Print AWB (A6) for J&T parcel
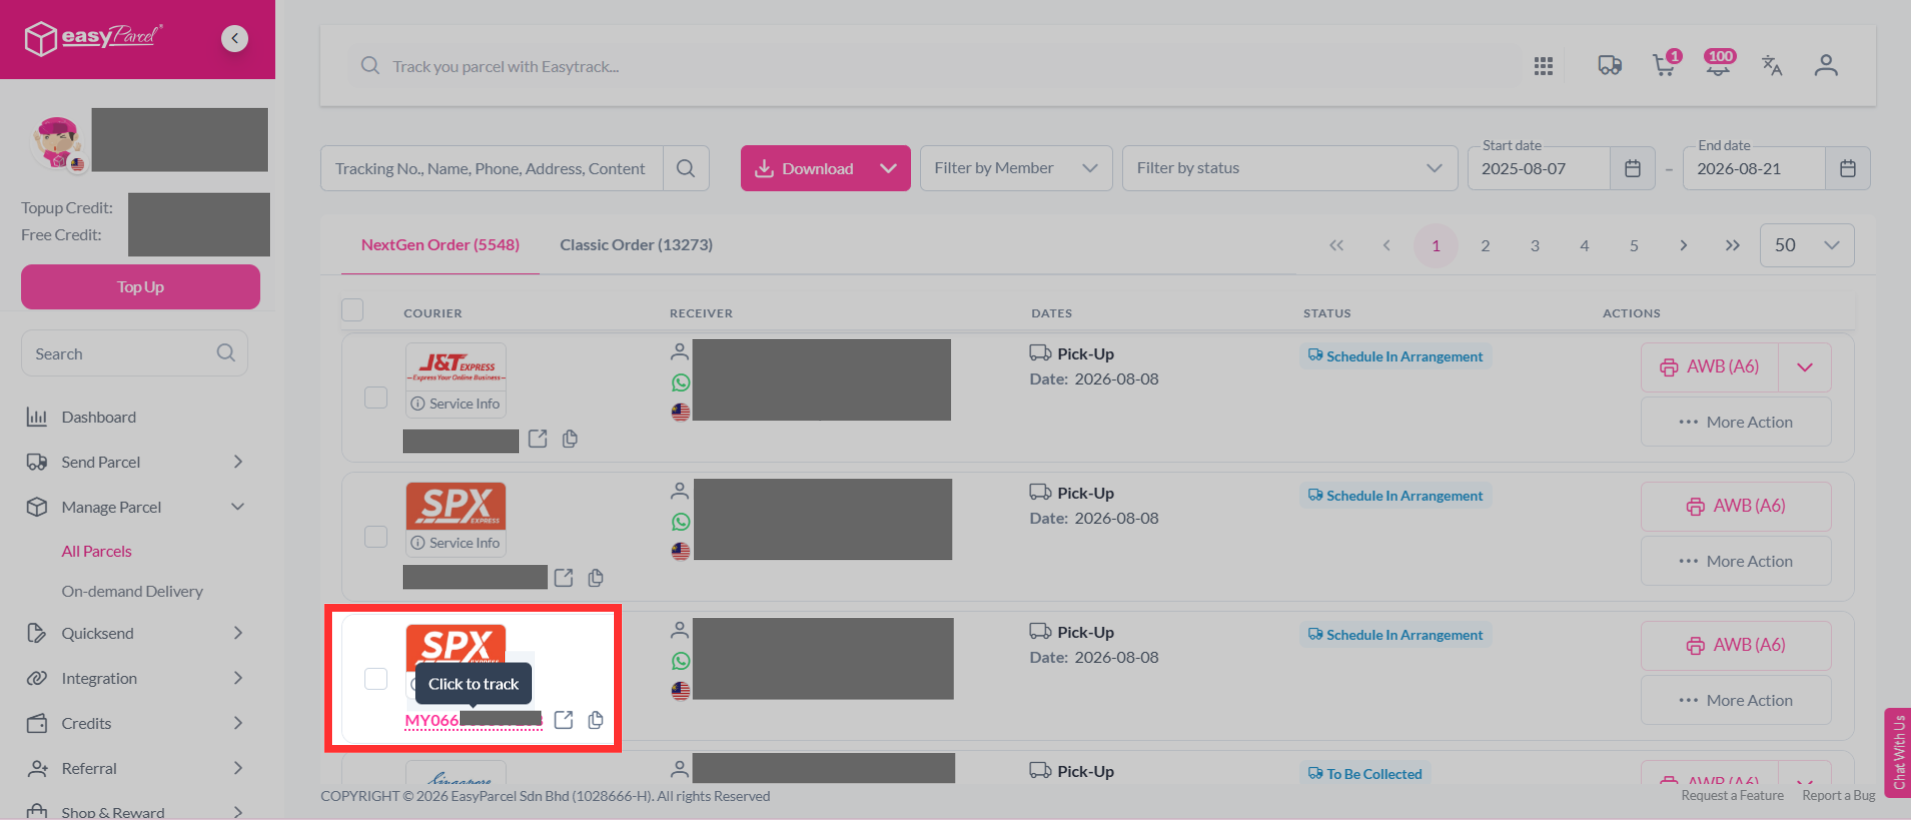Image resolution: width=1911 pixels, height=820 pixels. (1710, 367)
